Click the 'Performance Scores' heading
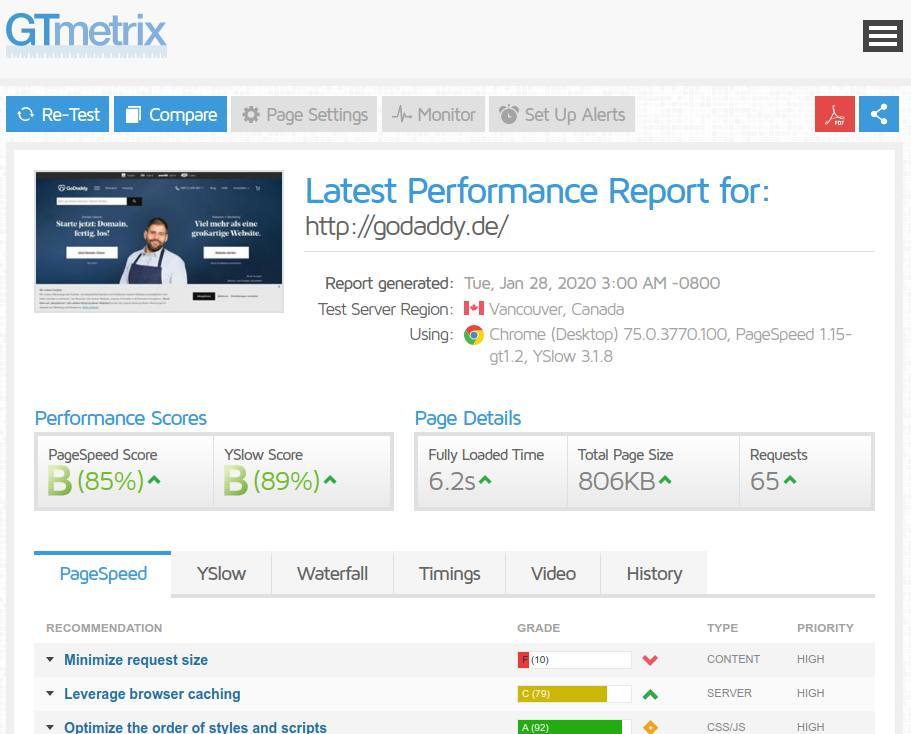The height and width of the screenshot is (734, 911). 121,418
